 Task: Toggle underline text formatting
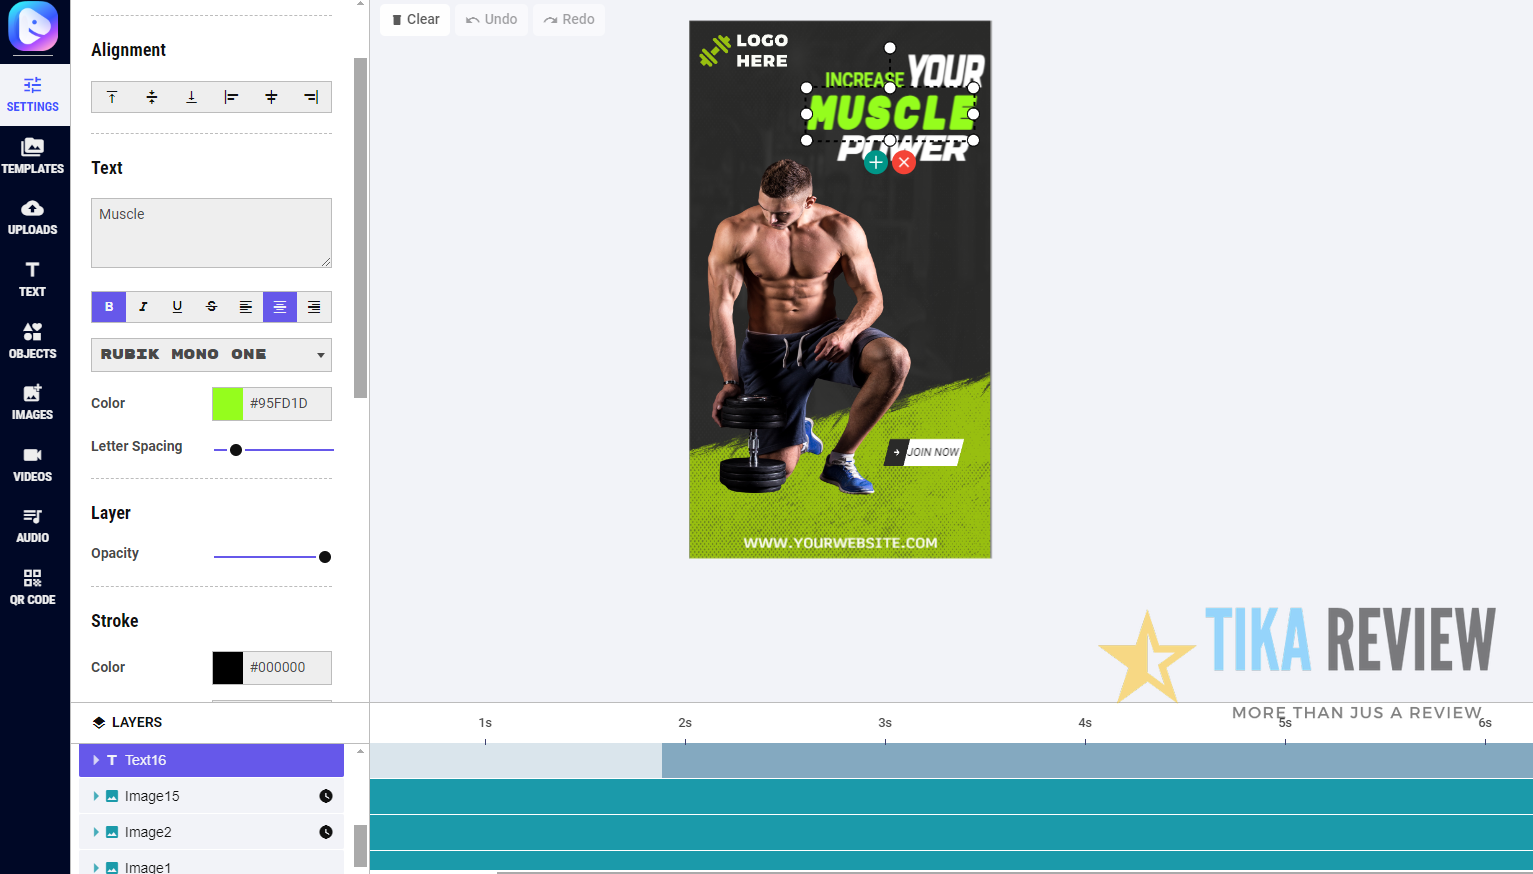click(177, 307)
